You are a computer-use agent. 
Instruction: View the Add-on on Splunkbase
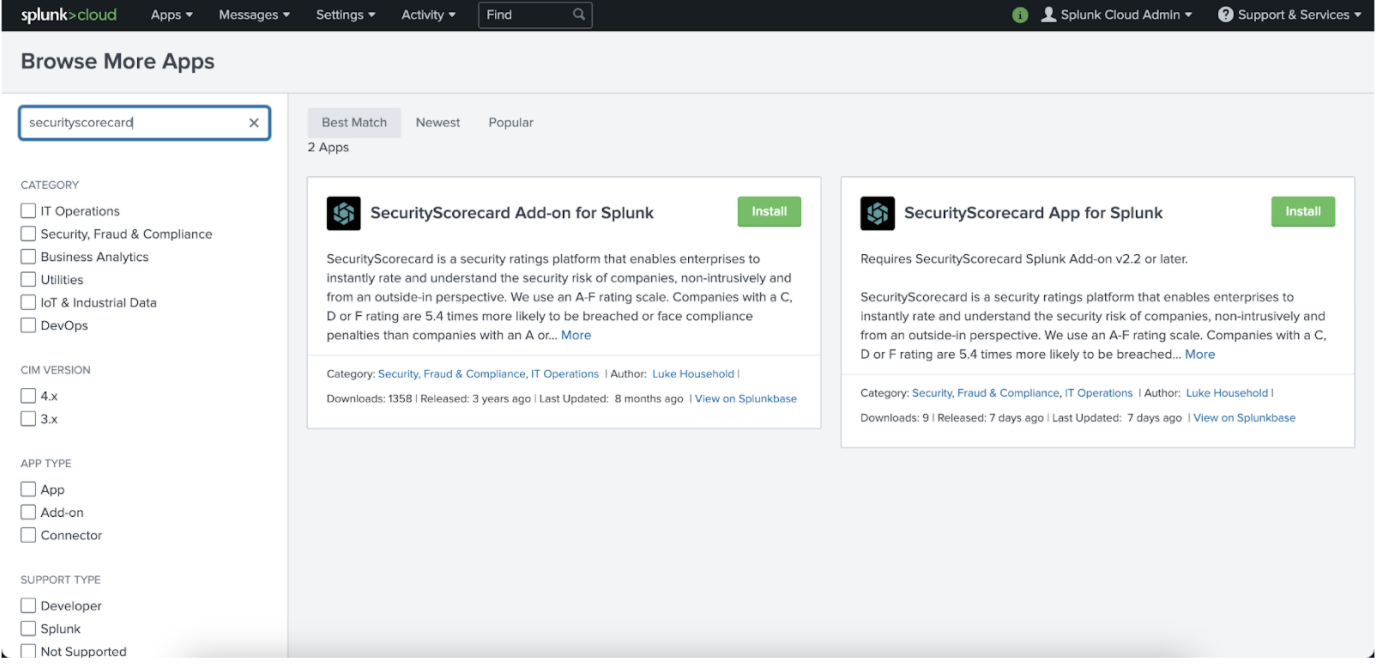pyautogui.click(x=746, y=399)
